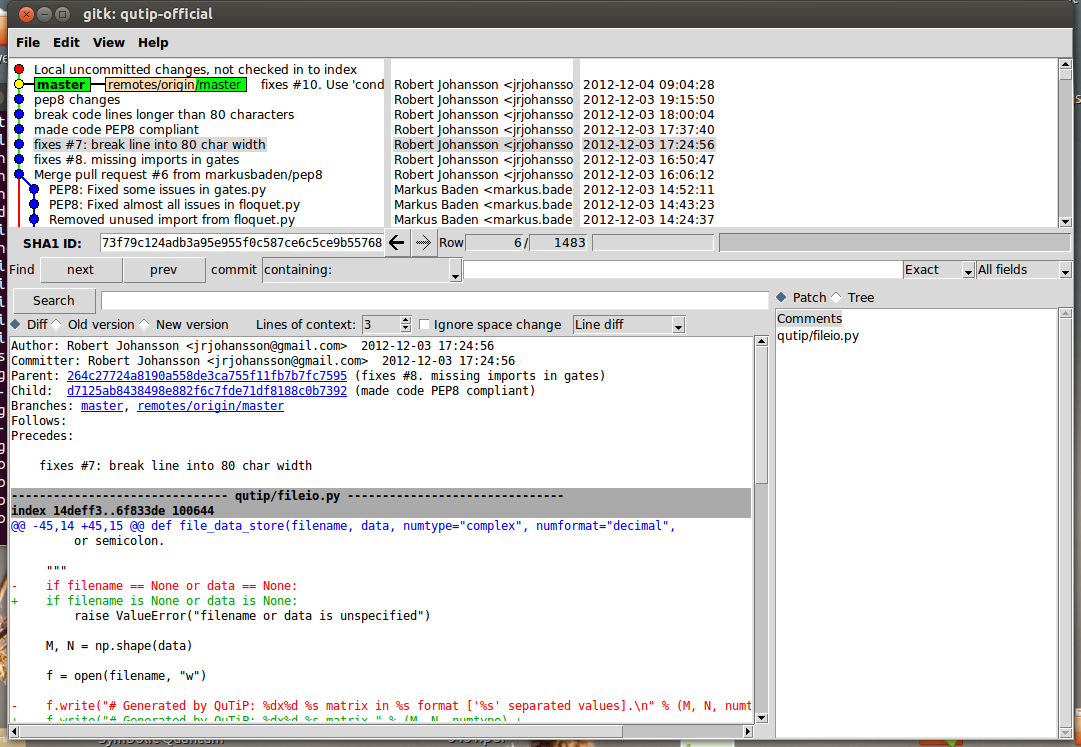The height and width of the screenshot is (747, 1081).
Task: Open the View menu
Action: pyautogui.click(x=108, y=42)
